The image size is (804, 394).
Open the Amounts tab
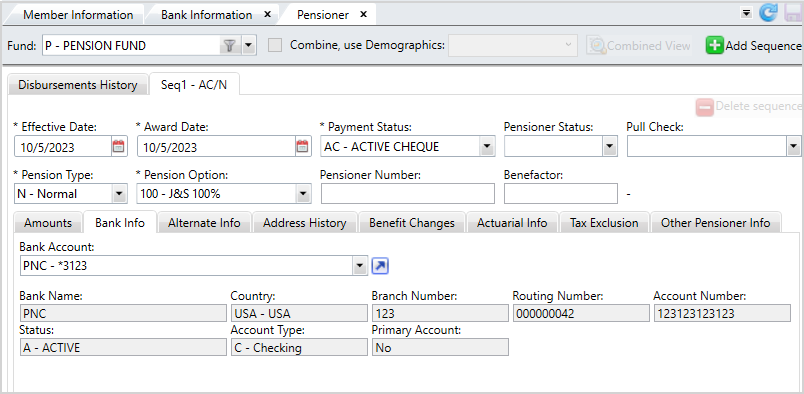[48, 223]
